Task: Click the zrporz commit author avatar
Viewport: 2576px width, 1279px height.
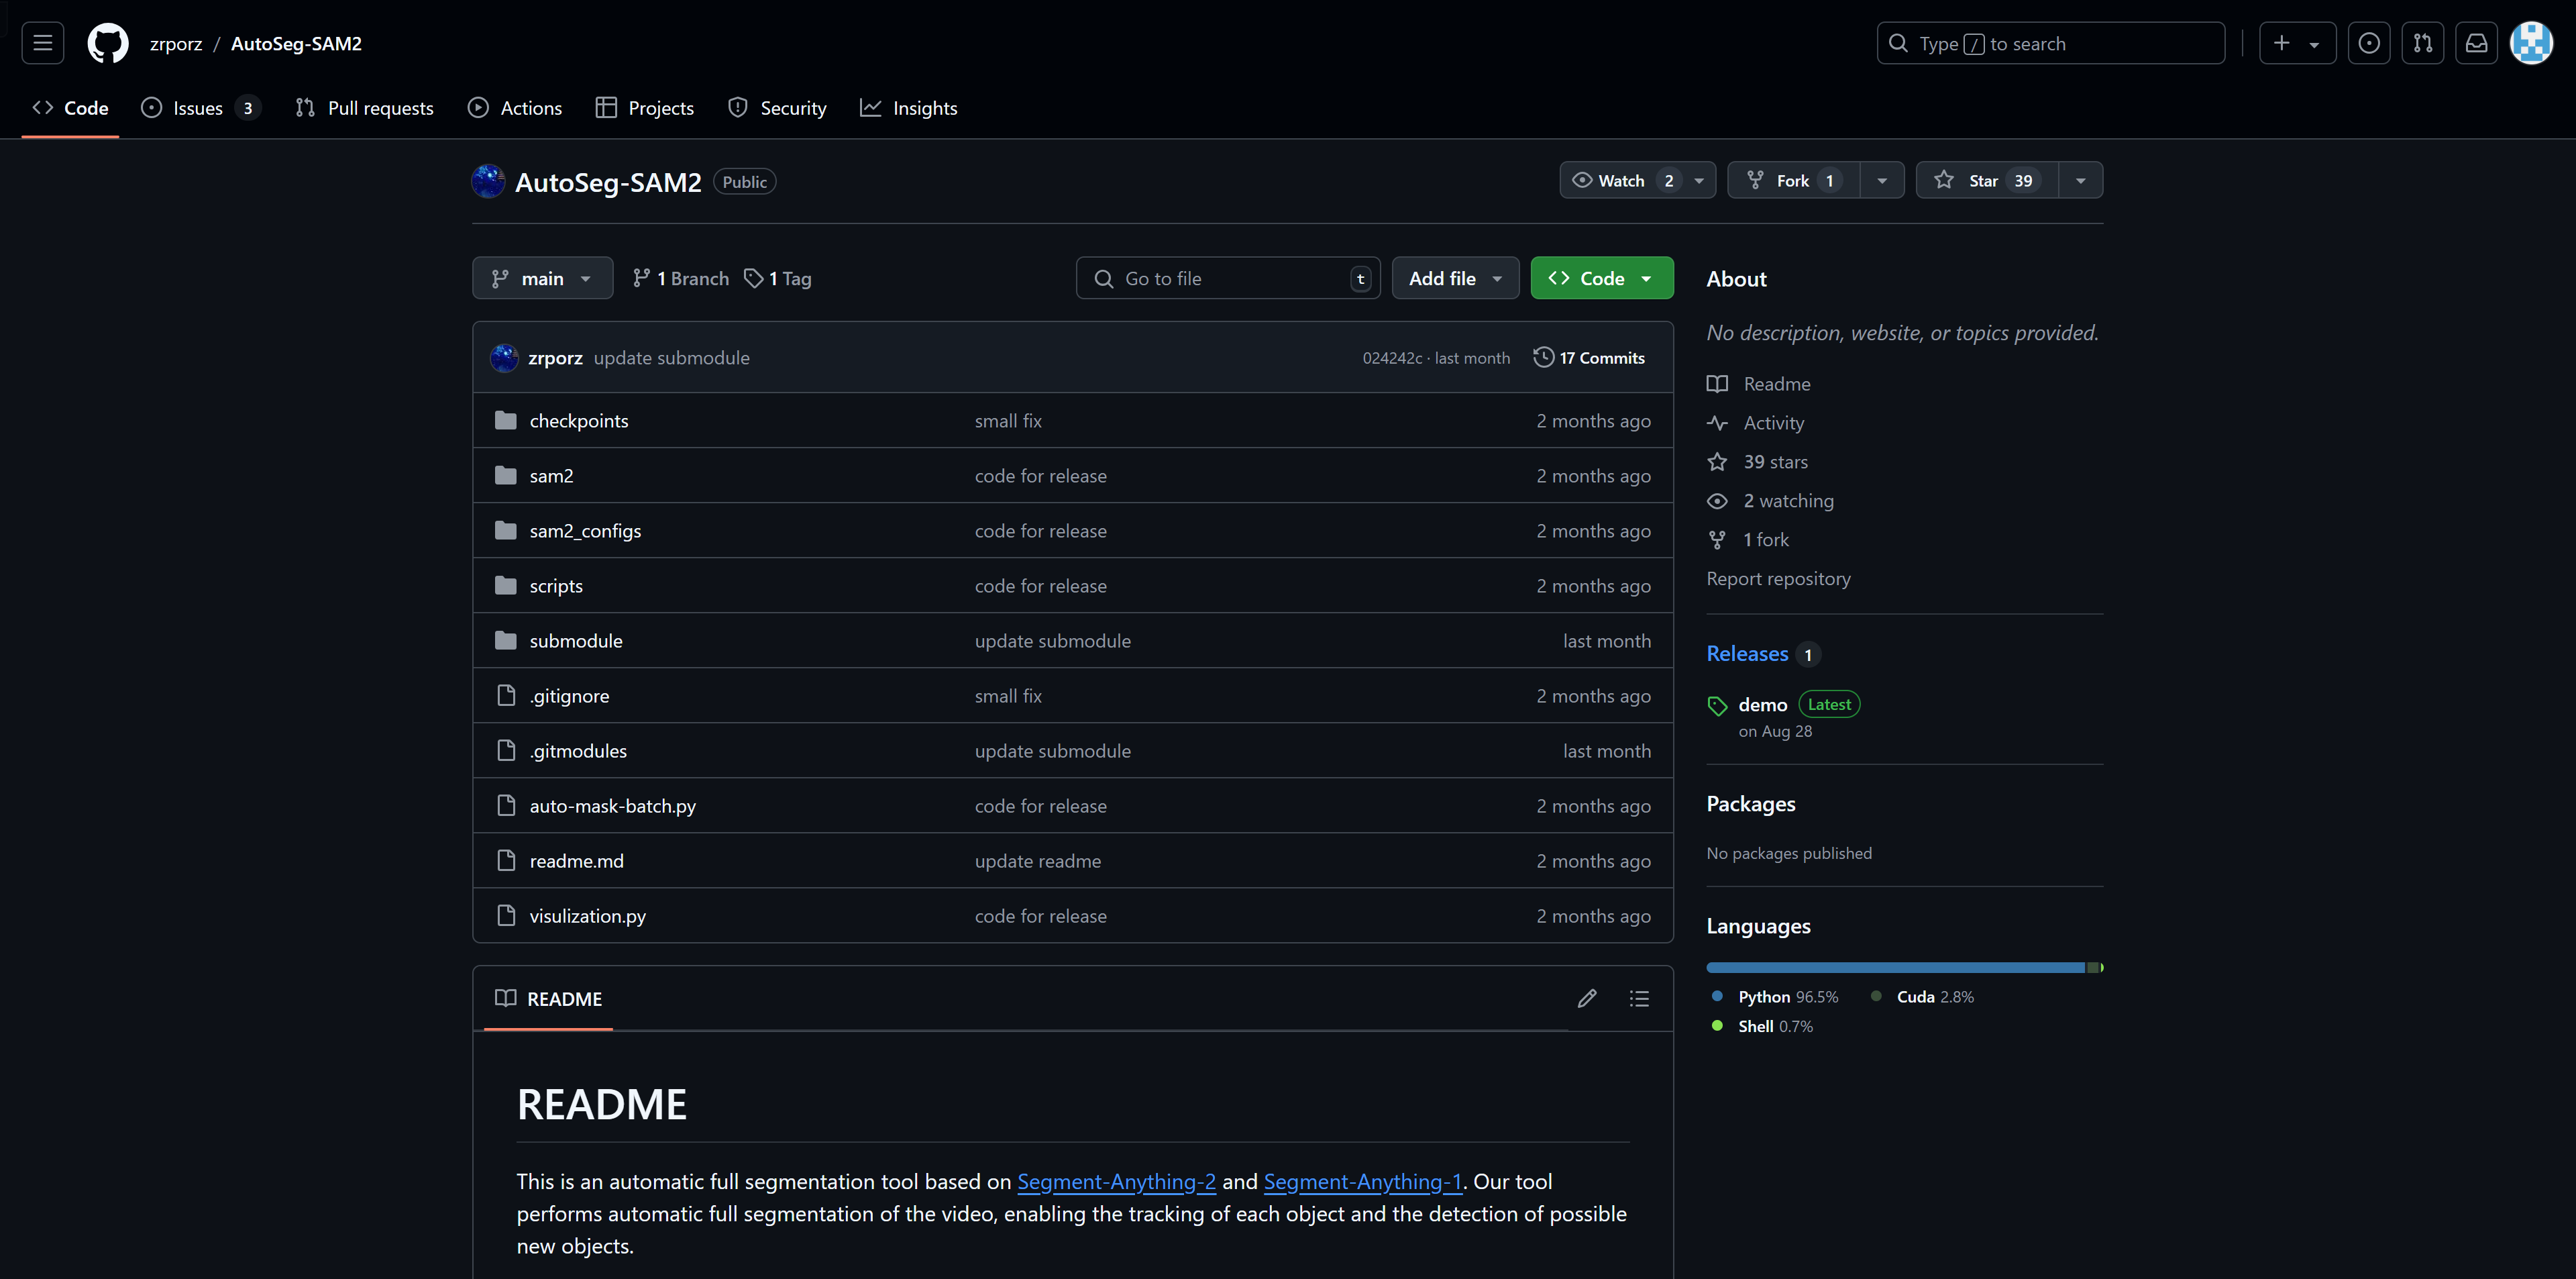Action: tap(504, 357)
